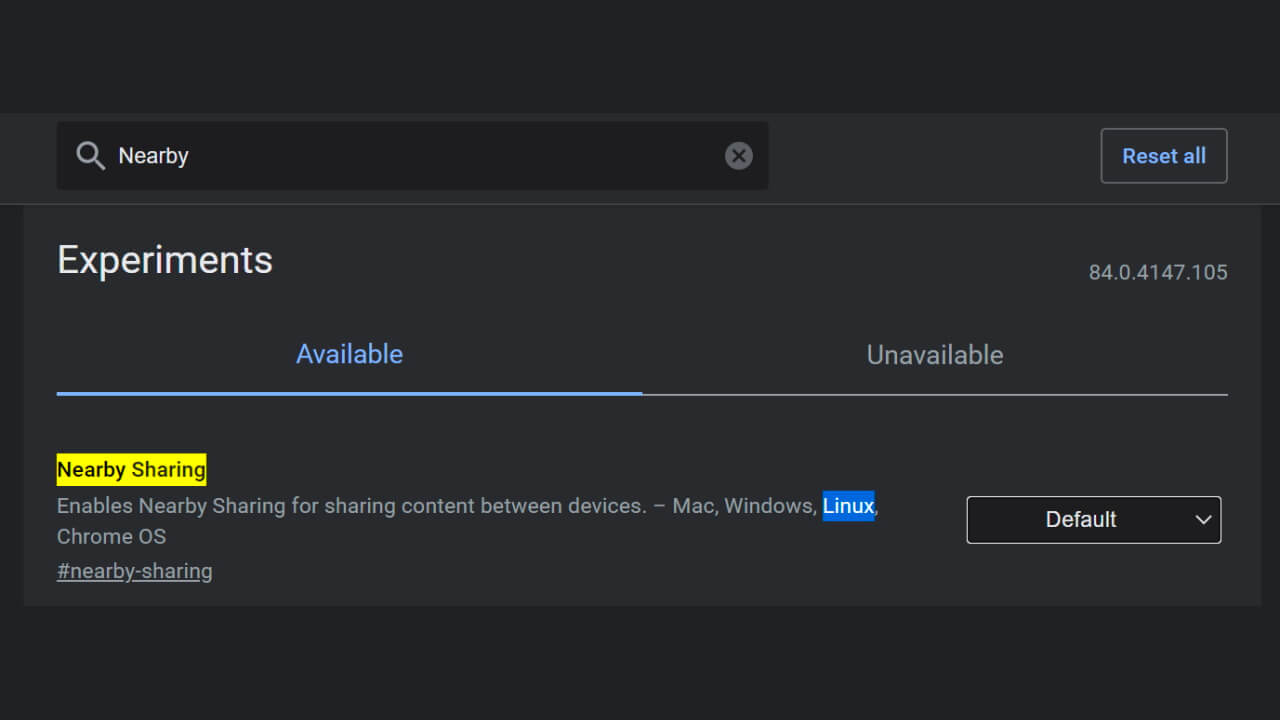Click the selected word Linux
The image size is (1280, 720).
[x=848, y=506]
